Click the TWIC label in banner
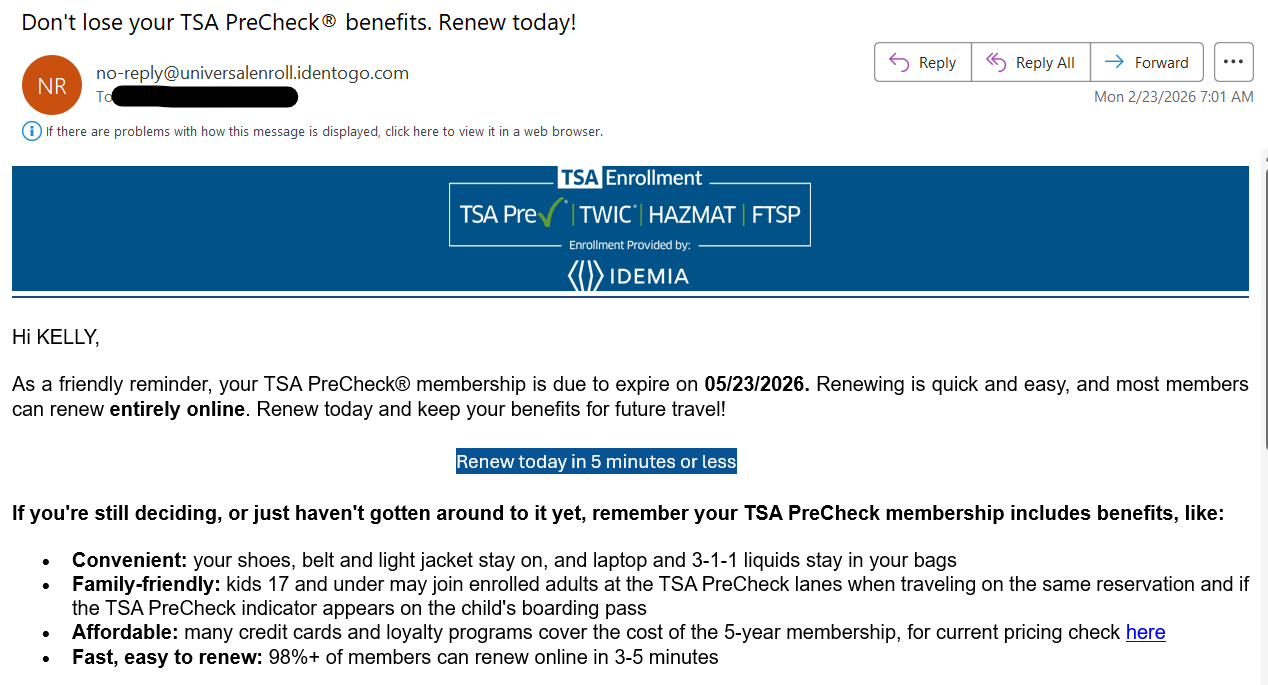Image resolution: width=1268 pixels, height=685 pixels. [x=607, y=214]
